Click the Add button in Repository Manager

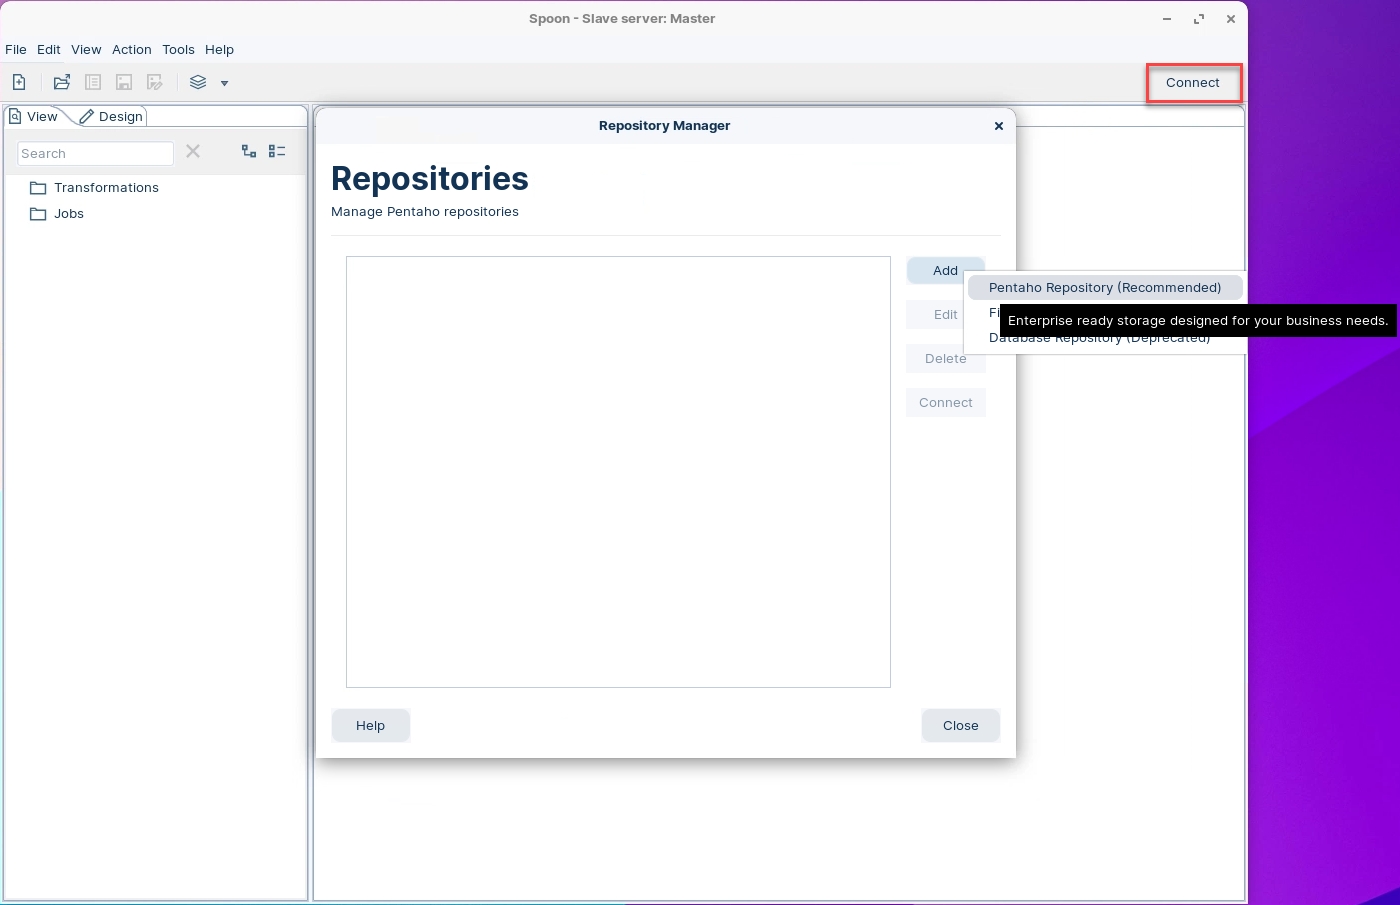946,270
